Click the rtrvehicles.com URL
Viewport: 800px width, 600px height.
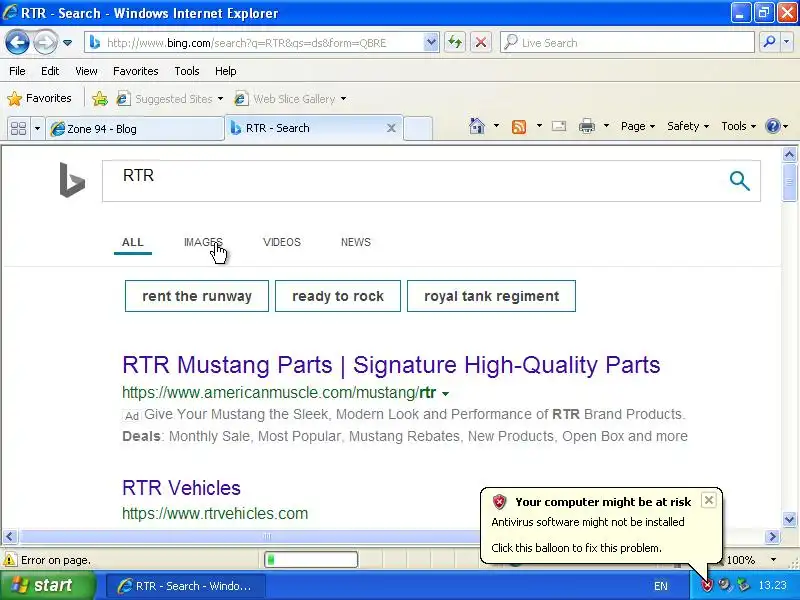tap(215, 513)
